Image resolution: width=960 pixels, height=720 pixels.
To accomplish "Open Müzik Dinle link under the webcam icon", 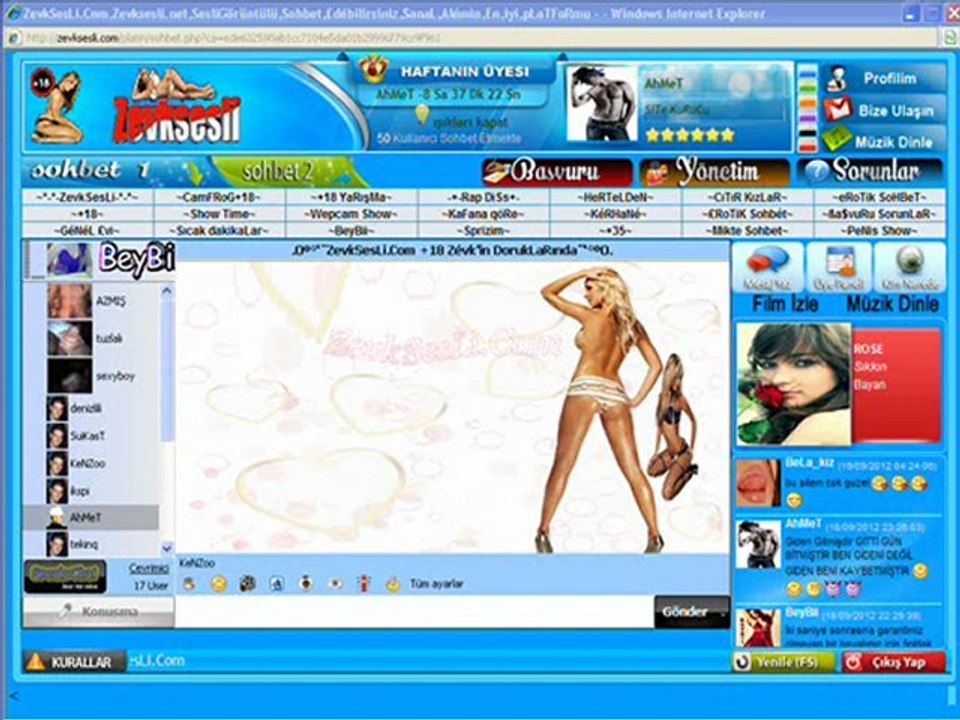I will pos(893,304).
